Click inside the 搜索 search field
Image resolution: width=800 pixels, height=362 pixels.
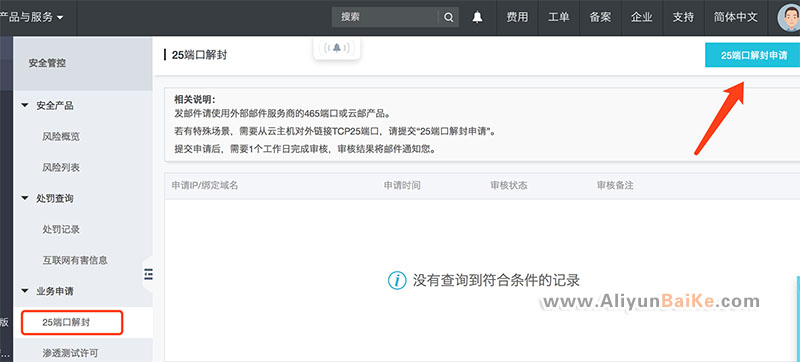tap(385, 17)
